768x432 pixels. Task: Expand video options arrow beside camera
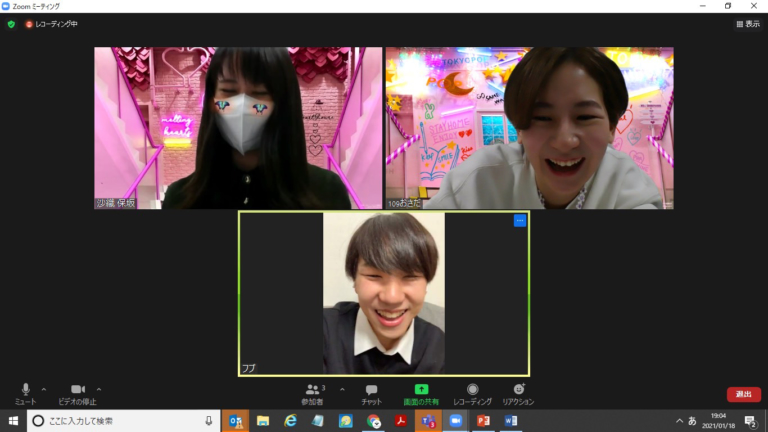click(x=99, y=389)
